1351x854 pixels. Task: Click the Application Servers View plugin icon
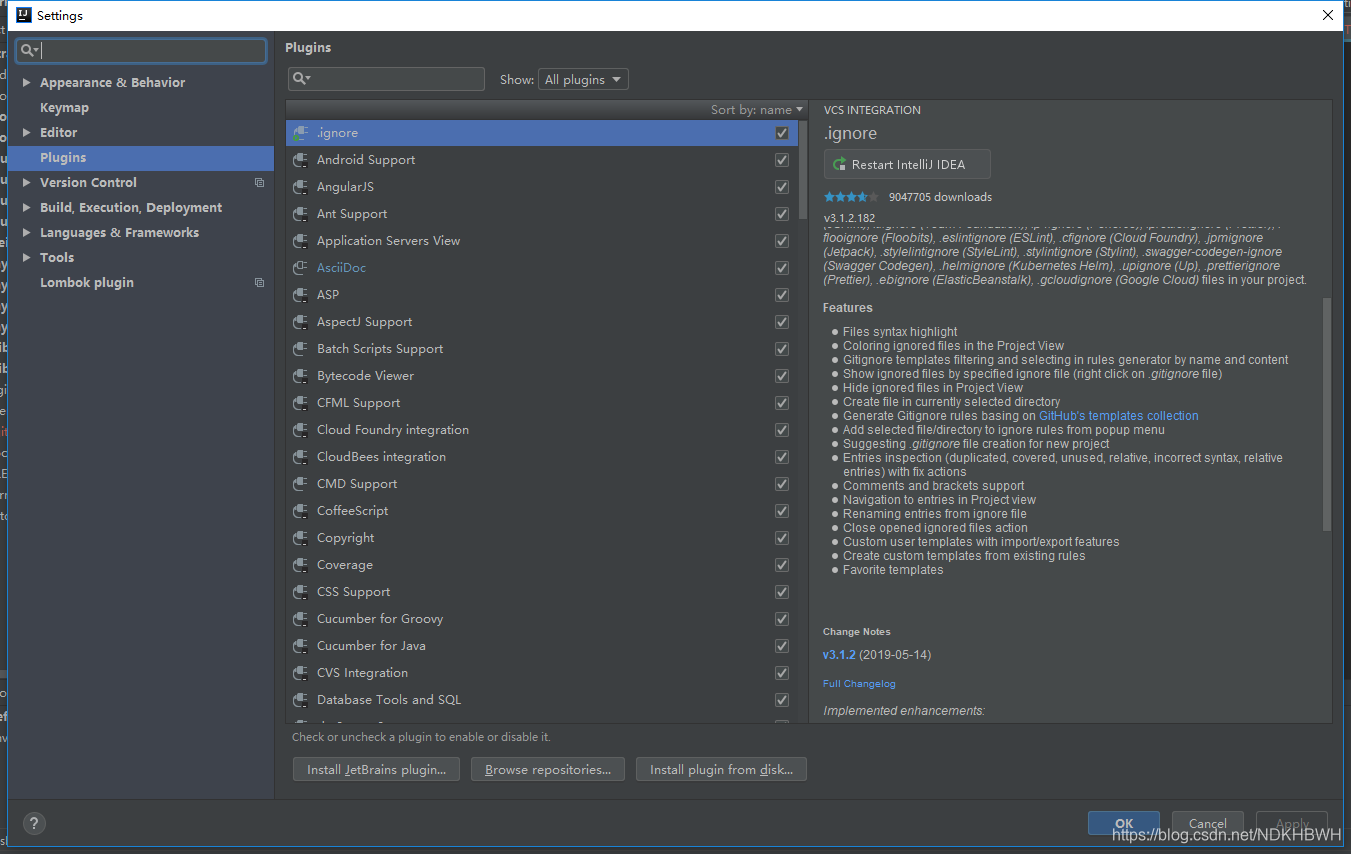[299, 241]
